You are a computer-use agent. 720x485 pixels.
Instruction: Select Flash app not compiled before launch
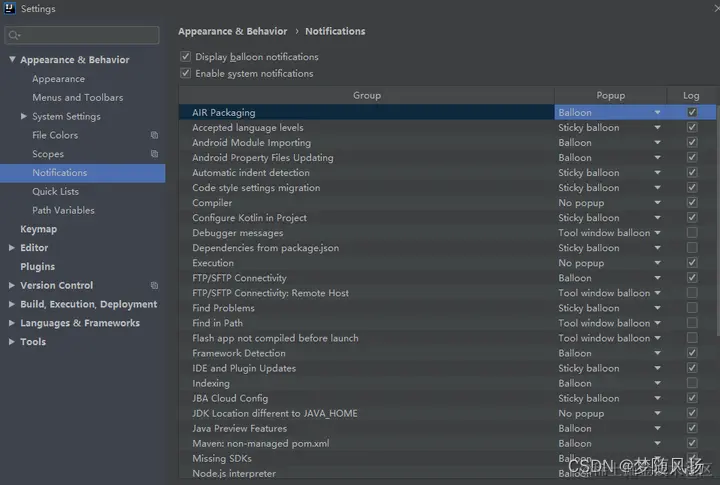tap(366, 338)
